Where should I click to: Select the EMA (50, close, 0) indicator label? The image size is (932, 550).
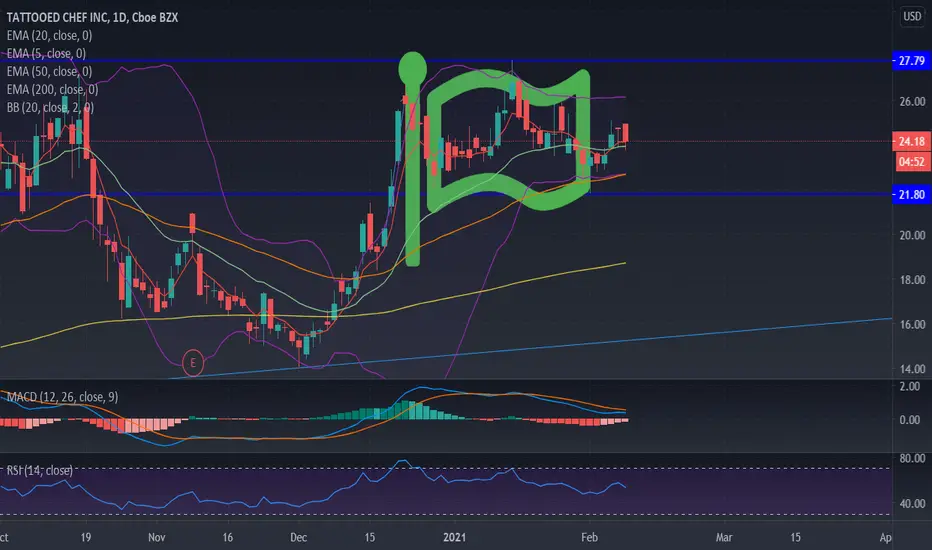point(49,71)
